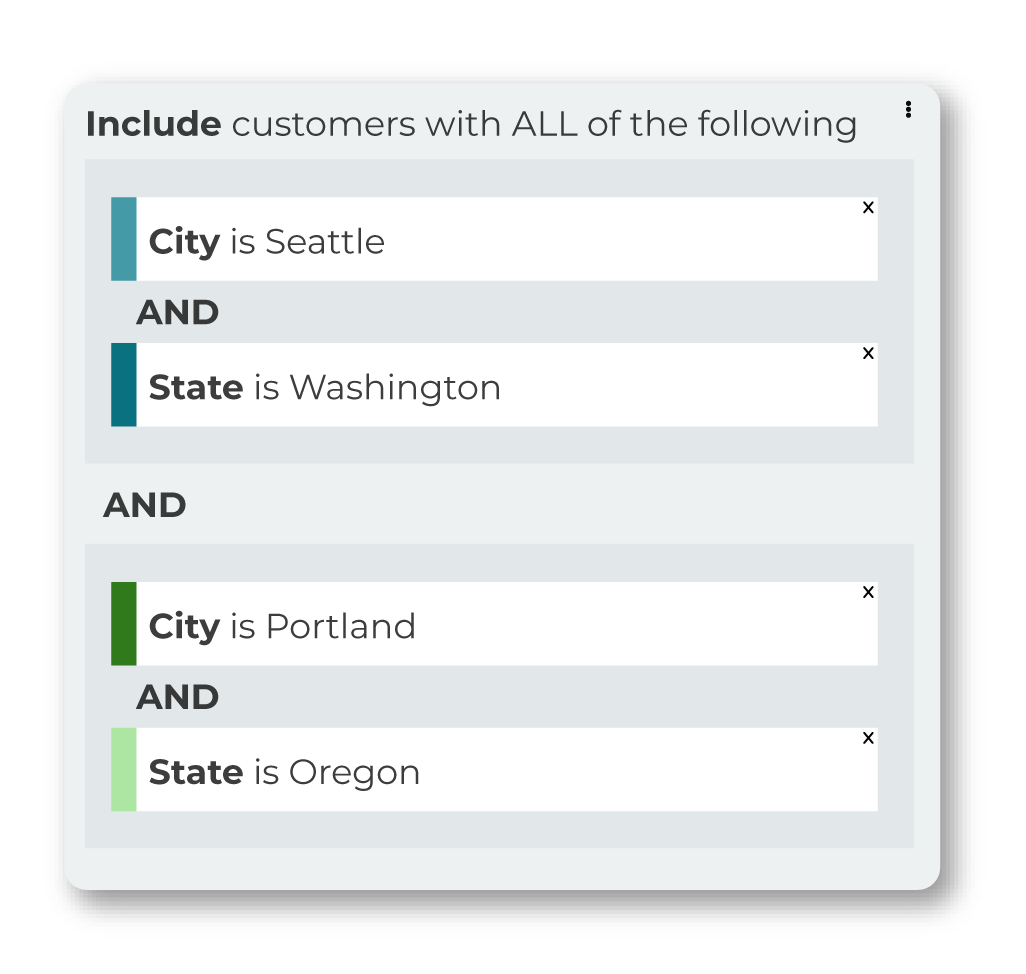Open the three-dot options menu
The image size is (1026, 974).
908,109
